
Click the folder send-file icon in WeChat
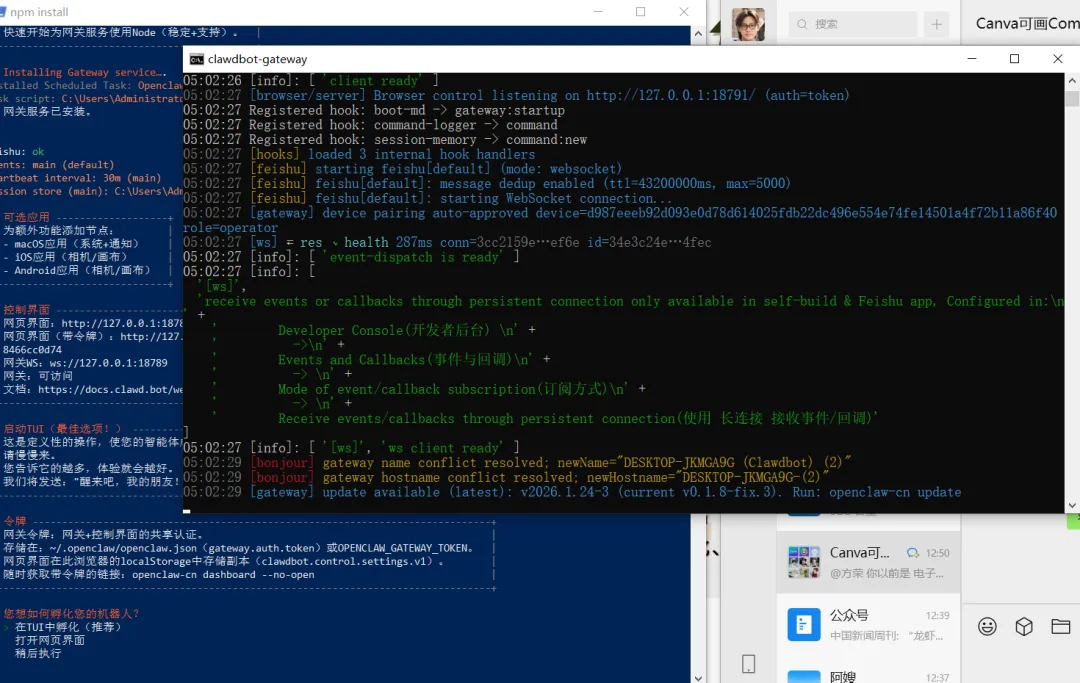click(1061, 627)
